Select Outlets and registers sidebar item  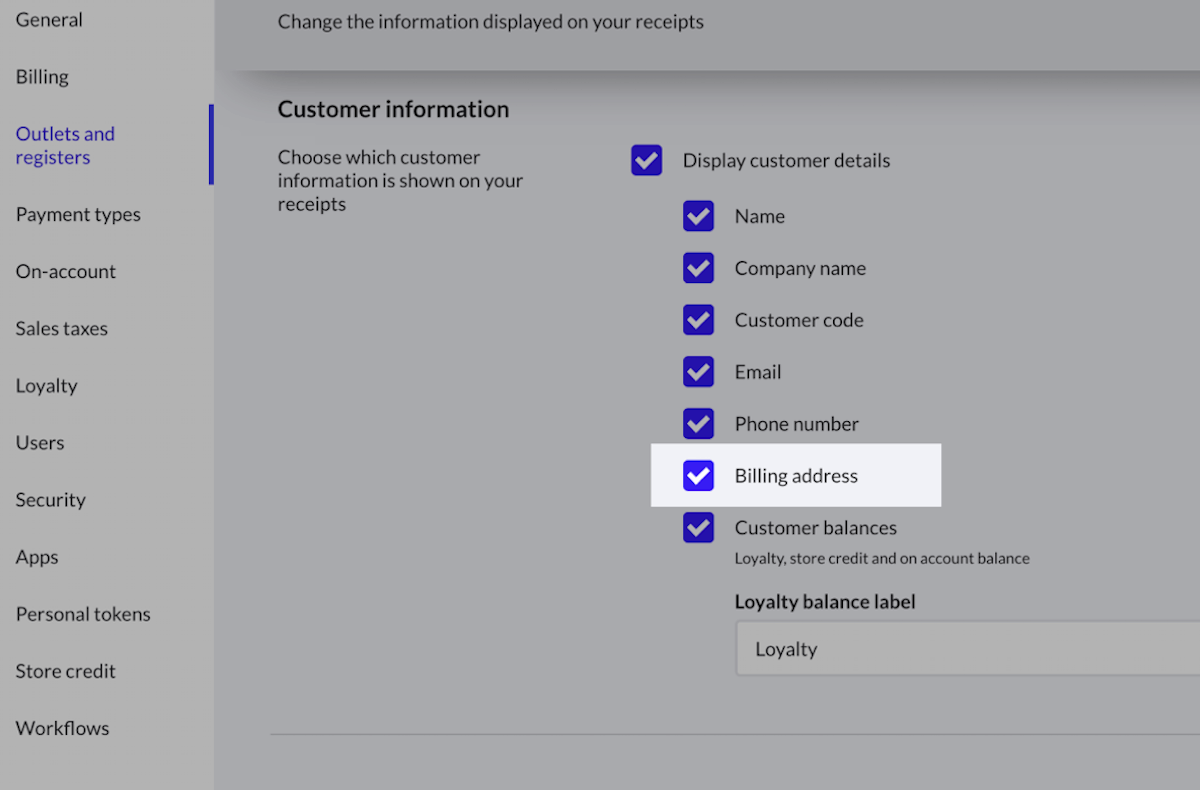pyautogui.click(x=65, y=145)
